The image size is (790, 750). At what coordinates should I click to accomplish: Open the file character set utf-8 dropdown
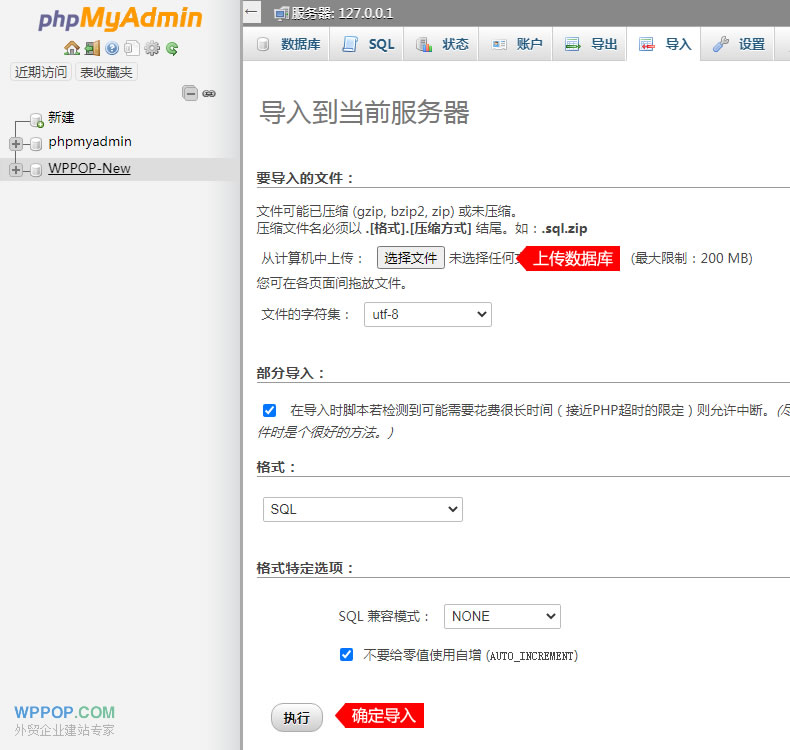(x=427, y=314)
